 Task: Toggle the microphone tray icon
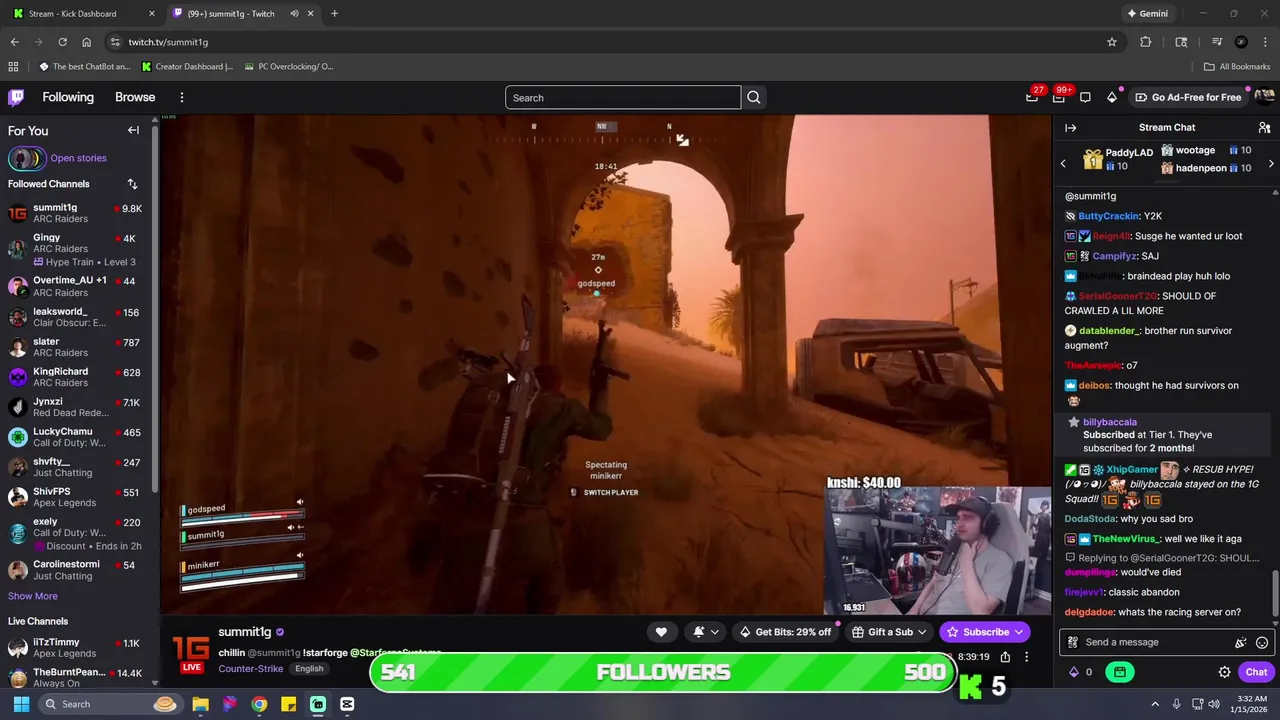pyautogui.click(x=1177, y=704)
